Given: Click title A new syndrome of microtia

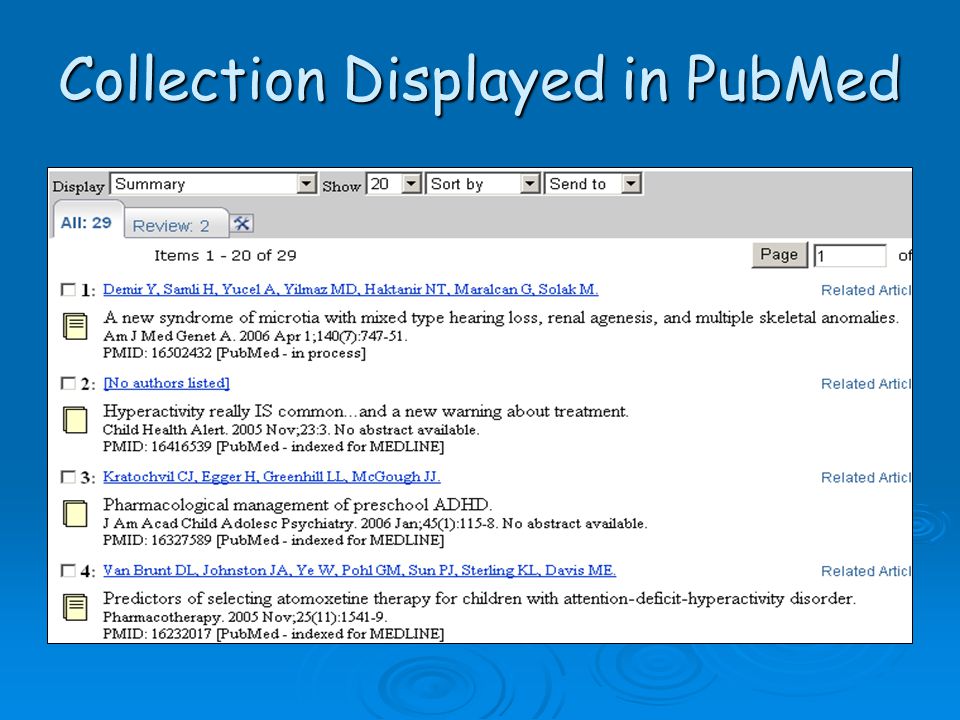Looking at the screenshot, I should click(501, 318).
